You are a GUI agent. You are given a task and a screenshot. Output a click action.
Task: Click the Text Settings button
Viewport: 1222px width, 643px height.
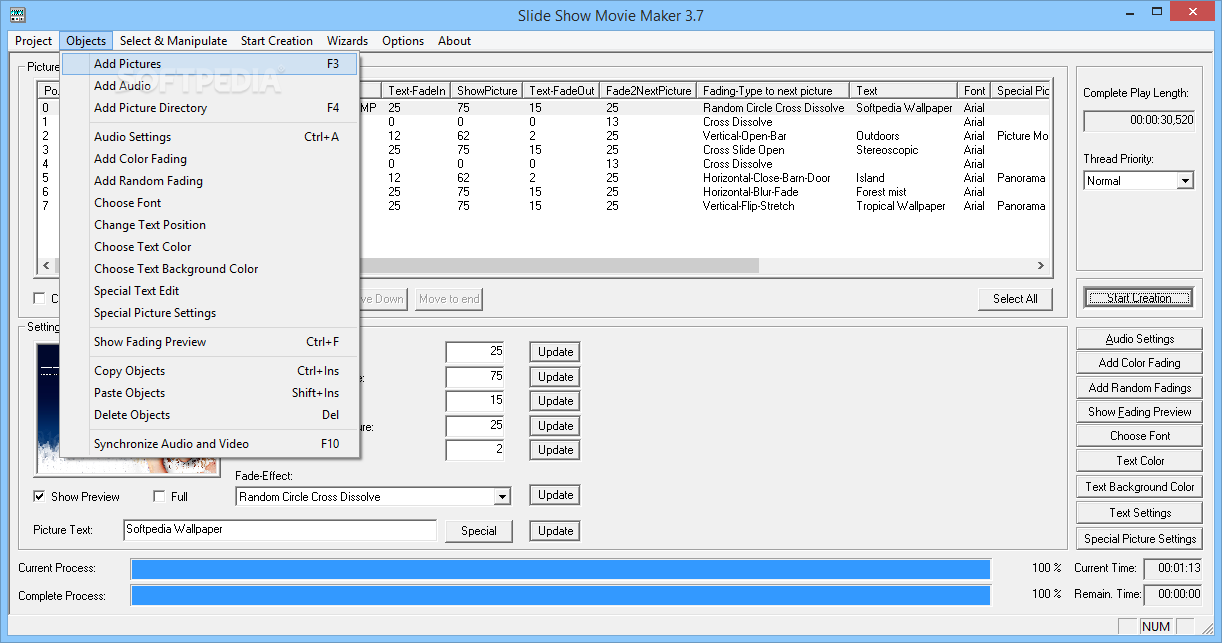tap(1140, 513)
